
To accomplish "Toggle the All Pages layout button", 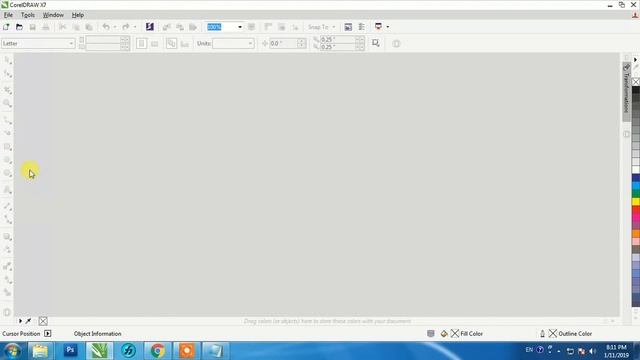I will click(x=171, y=44).
